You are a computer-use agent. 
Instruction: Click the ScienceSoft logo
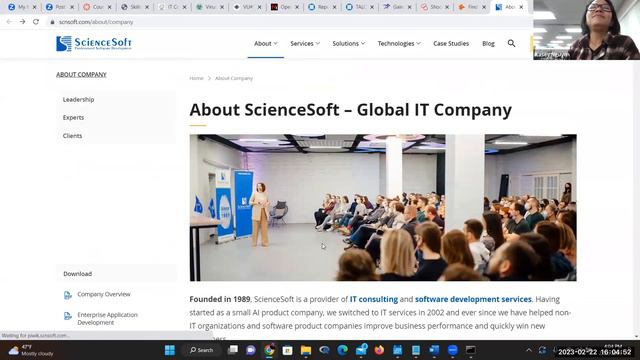(x=94, y=43)
